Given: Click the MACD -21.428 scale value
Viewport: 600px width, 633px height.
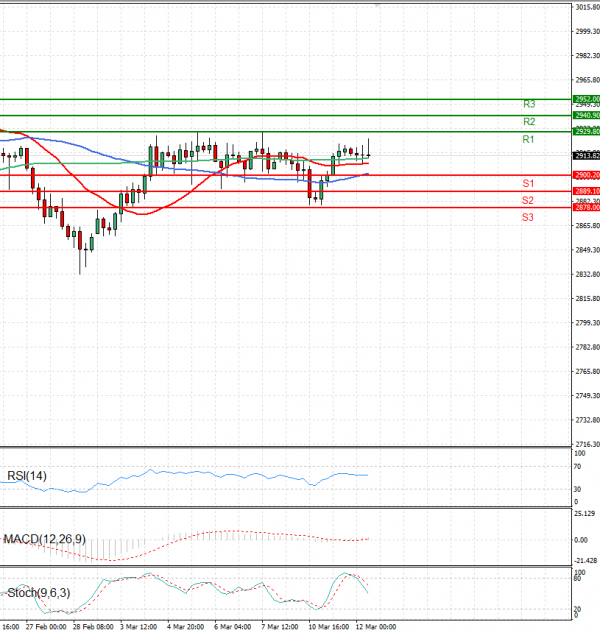Looking at the screenshot, I should pos(585,560).
